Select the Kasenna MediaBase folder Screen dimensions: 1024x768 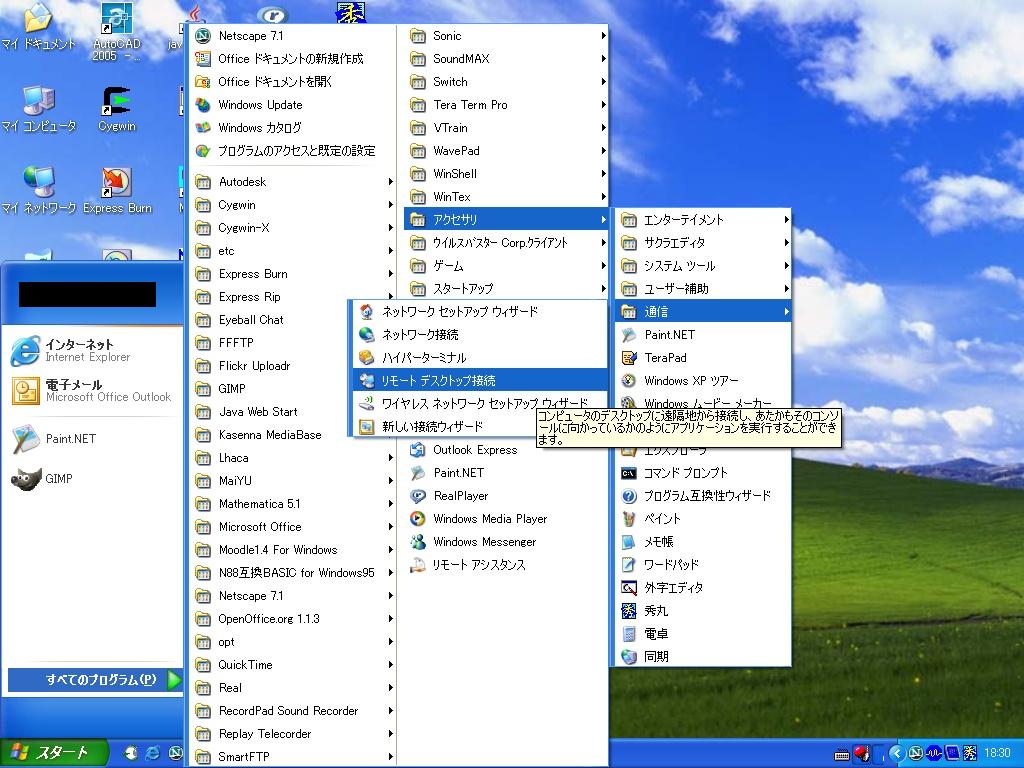tap(294, 435)
